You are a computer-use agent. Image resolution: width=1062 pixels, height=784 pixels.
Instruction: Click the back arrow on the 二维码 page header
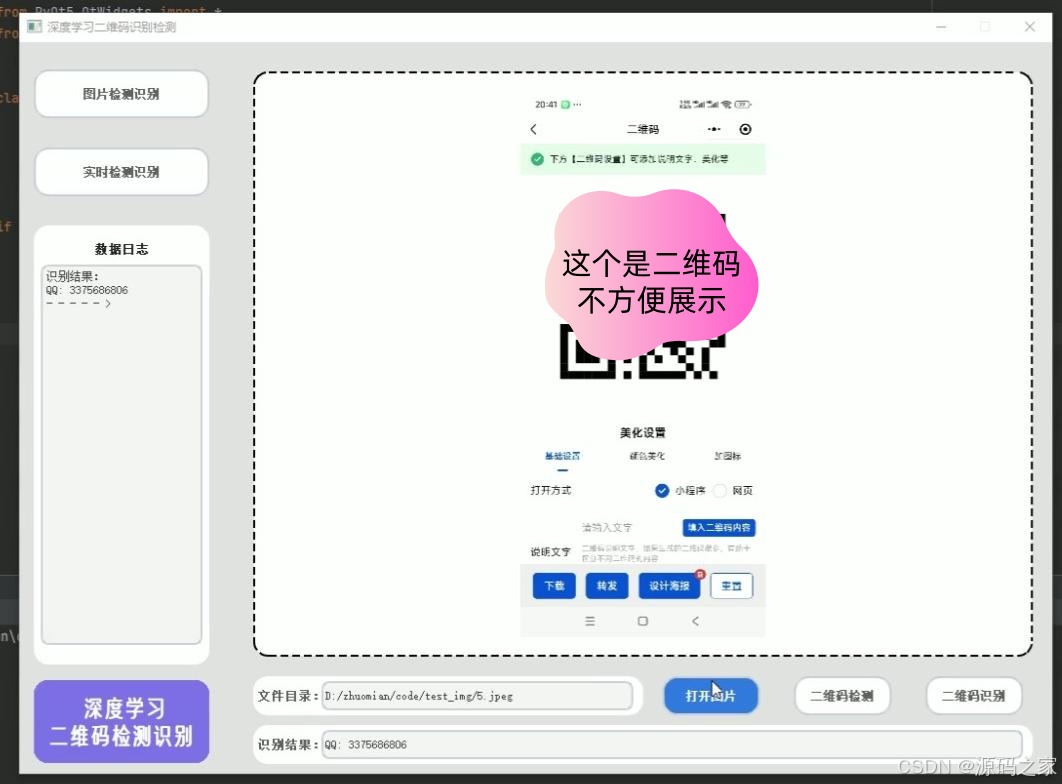[533, 129]
